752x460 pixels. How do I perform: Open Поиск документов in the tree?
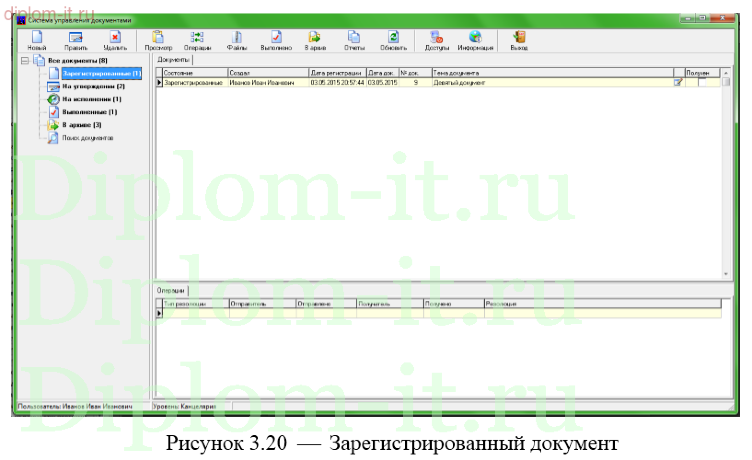tap(88, 138)
